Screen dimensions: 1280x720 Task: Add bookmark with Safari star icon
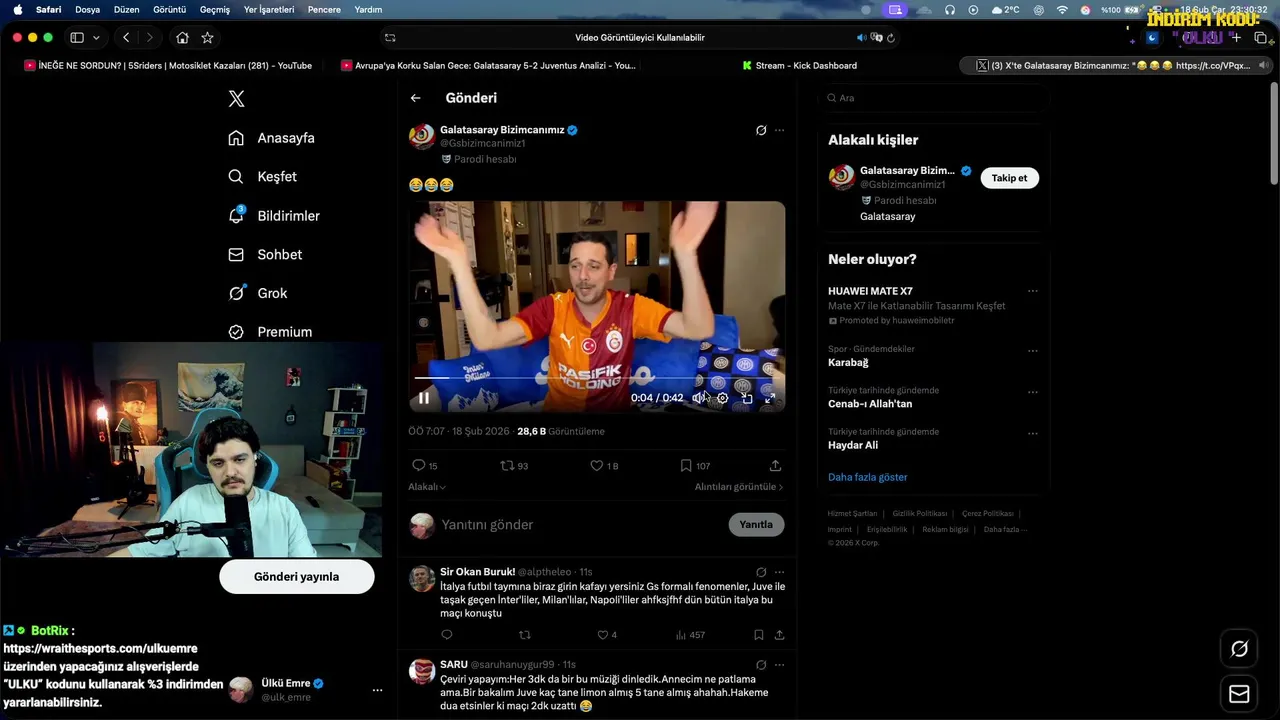(x=207, y=37)
